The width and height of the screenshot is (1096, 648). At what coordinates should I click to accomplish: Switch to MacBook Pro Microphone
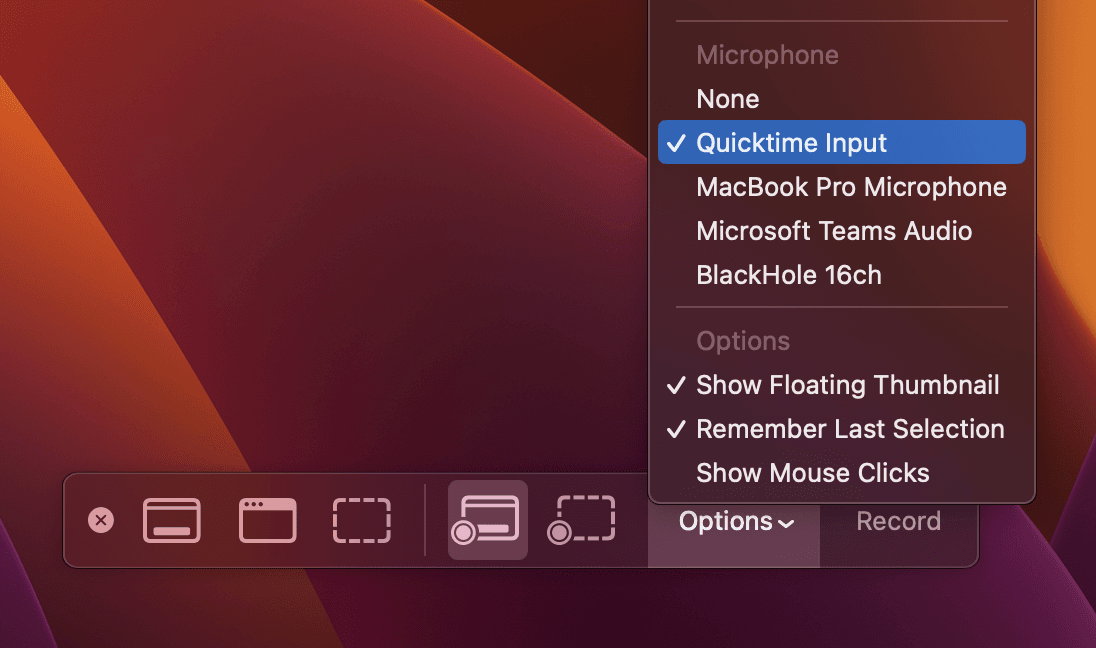[851, 187]
